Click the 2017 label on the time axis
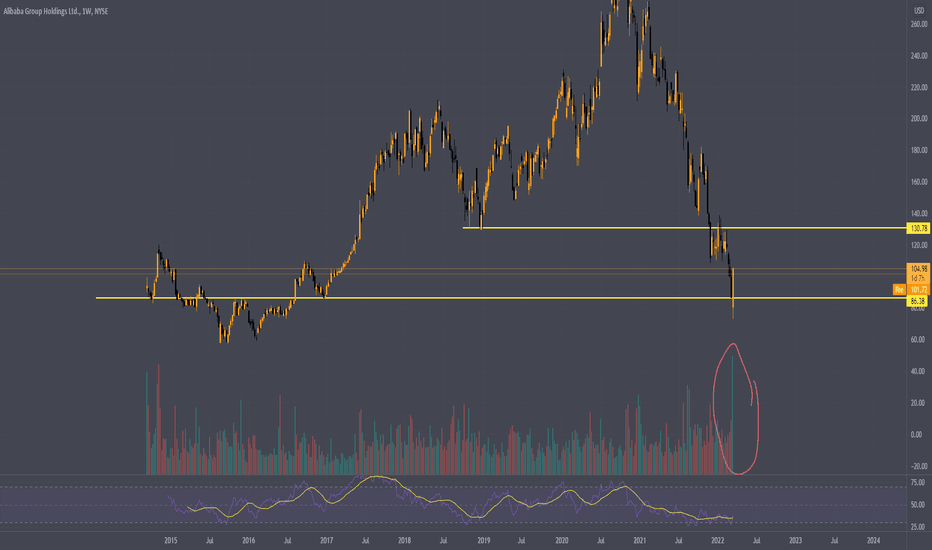This screenshot has width=932, height=550. tap(326, 540)
